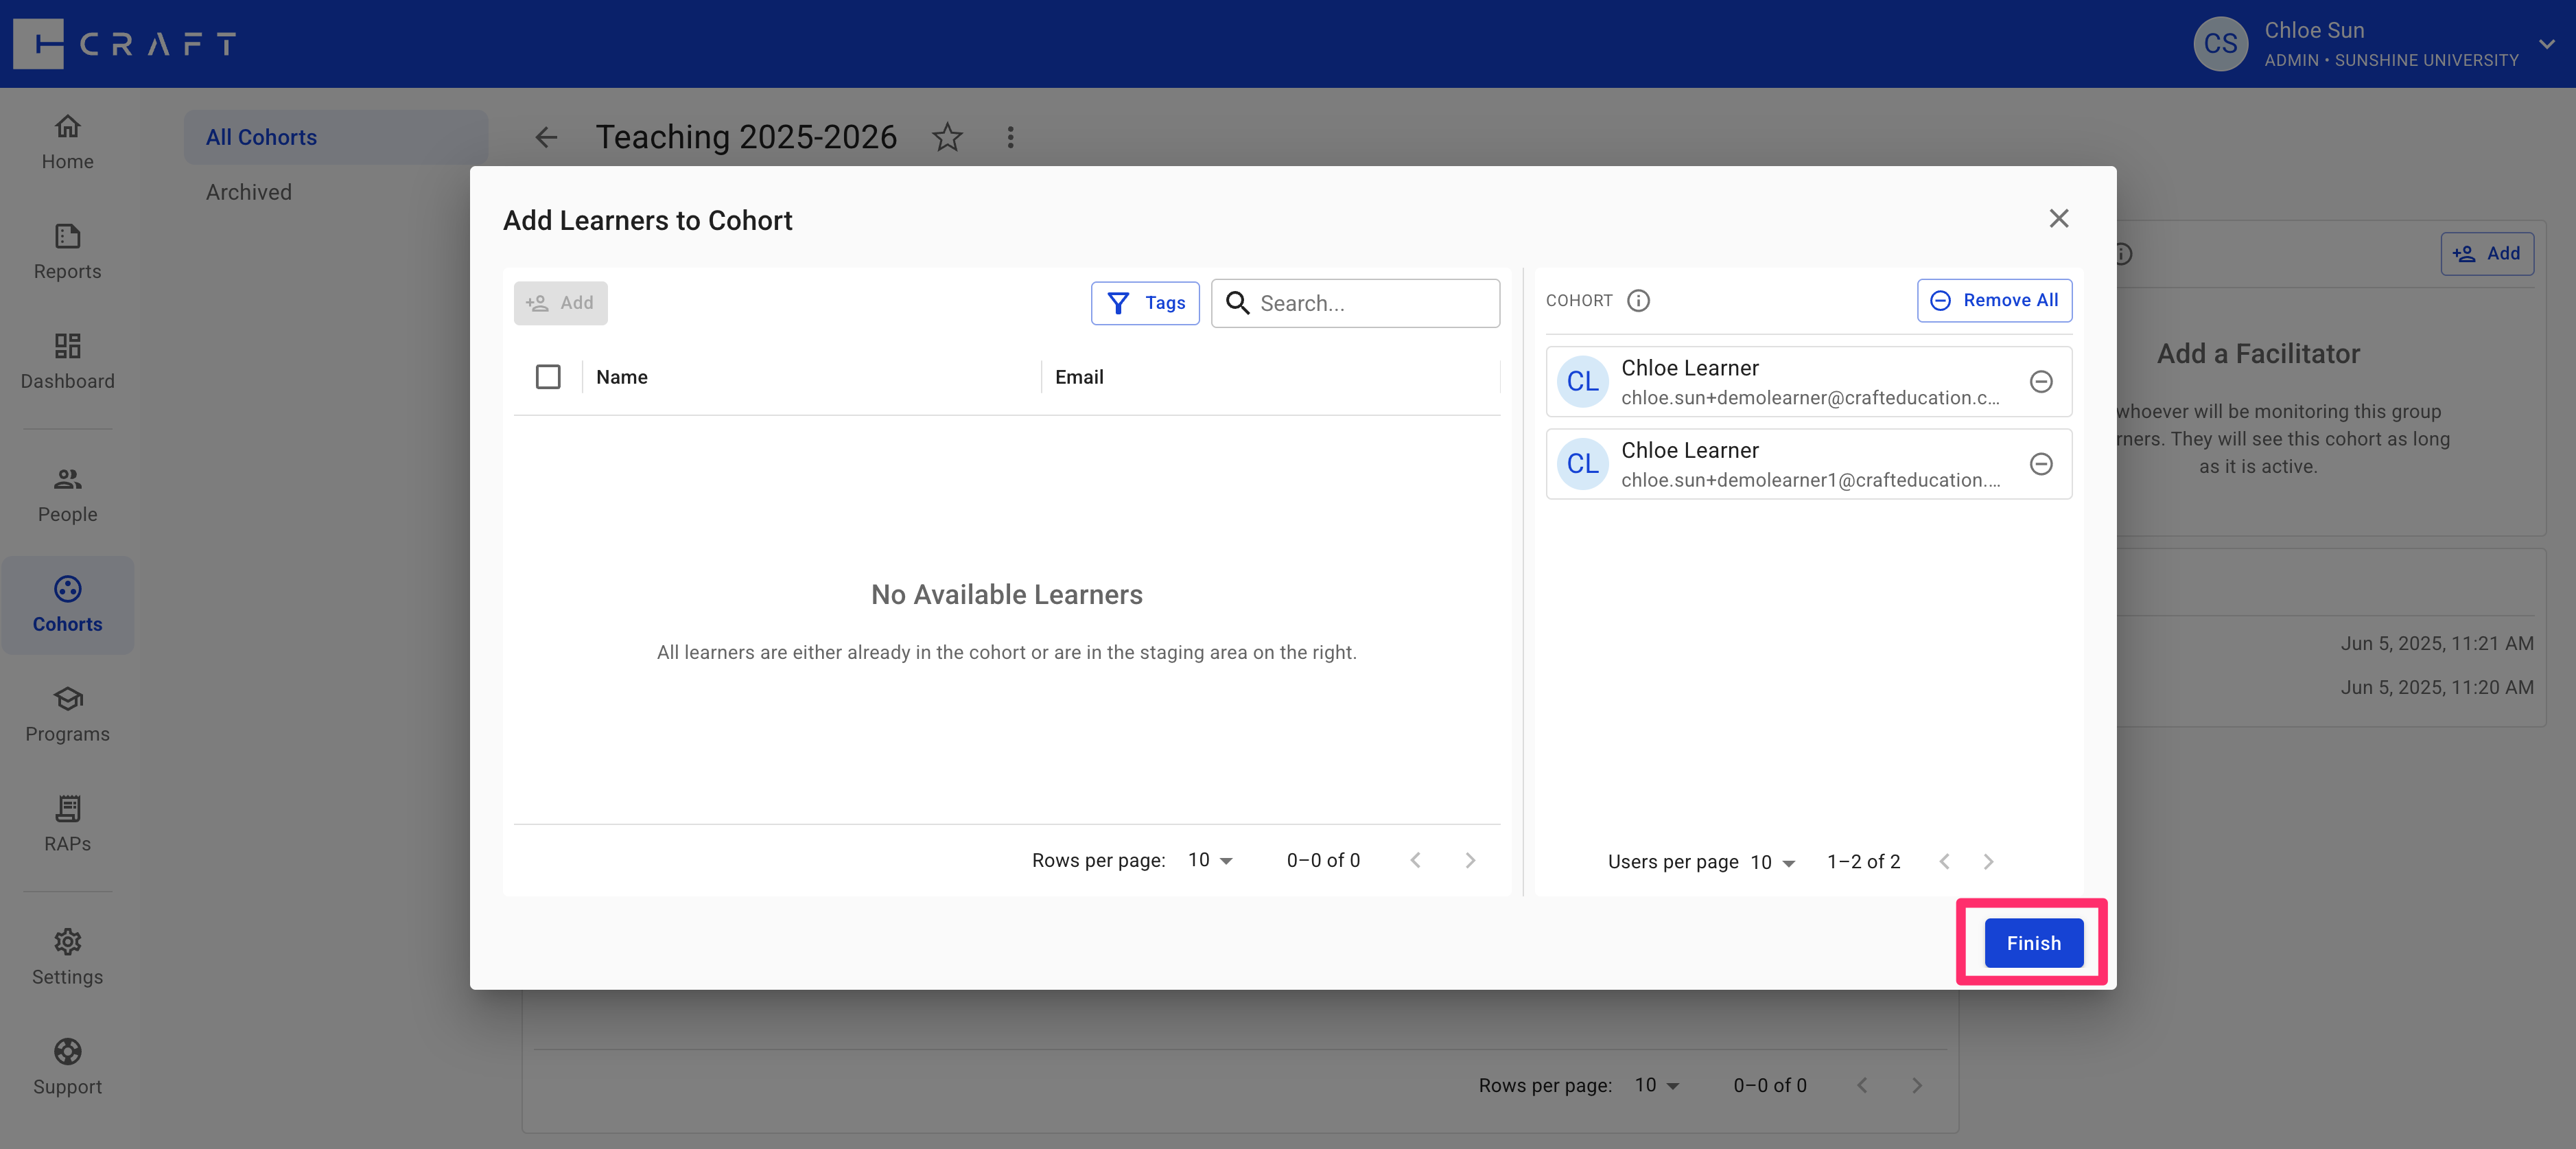Open the cohort three-dot menu
Viewport: 2576px width, 1149px height.
pyautogui.click(x=1010, y=137)
